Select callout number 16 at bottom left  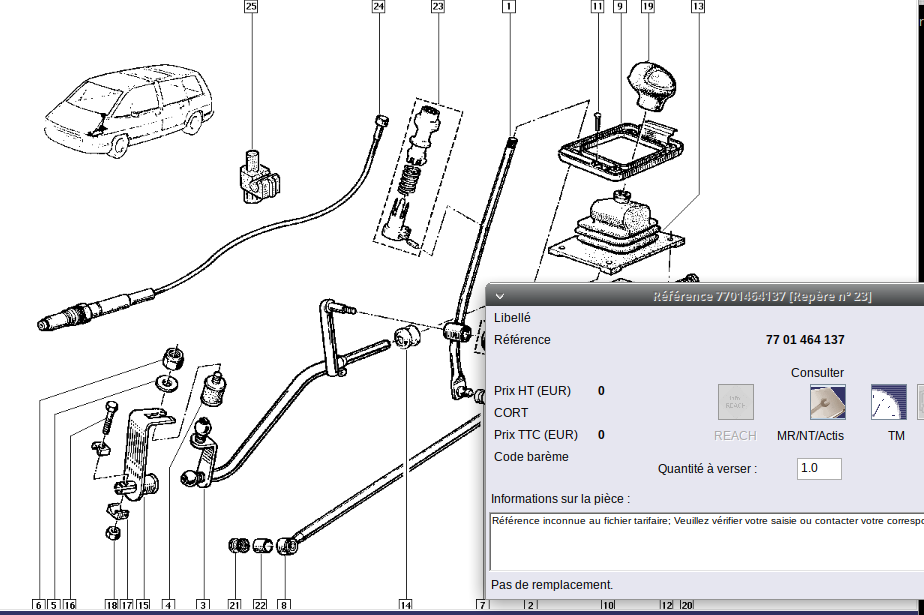[x=69, y=605]
